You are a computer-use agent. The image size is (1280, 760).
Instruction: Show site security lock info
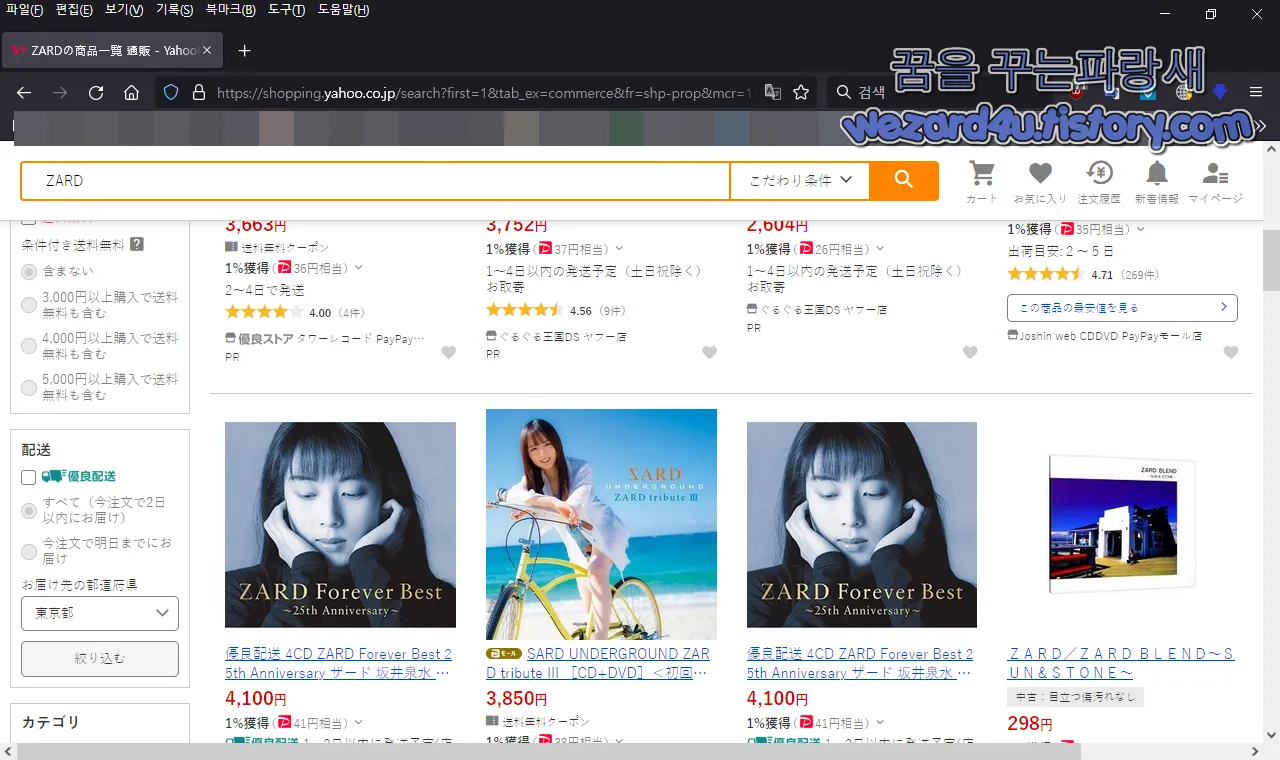click(x=198, y=93)
